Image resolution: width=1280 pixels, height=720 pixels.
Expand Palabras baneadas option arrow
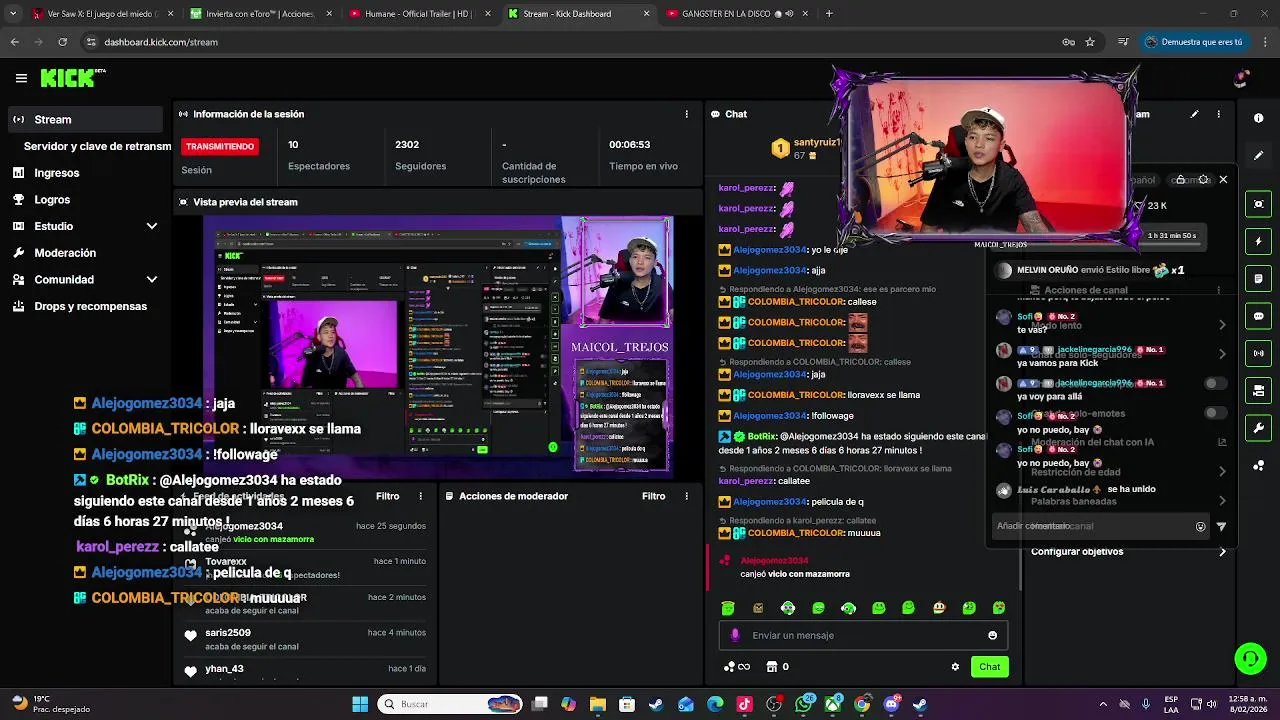point(1222,501)
